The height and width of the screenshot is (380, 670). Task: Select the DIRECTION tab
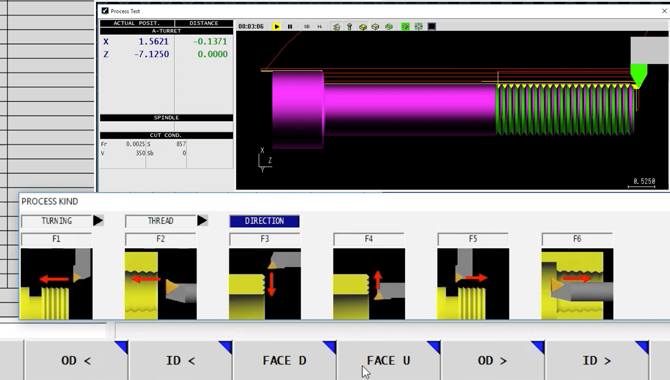(x=264, y=221)
